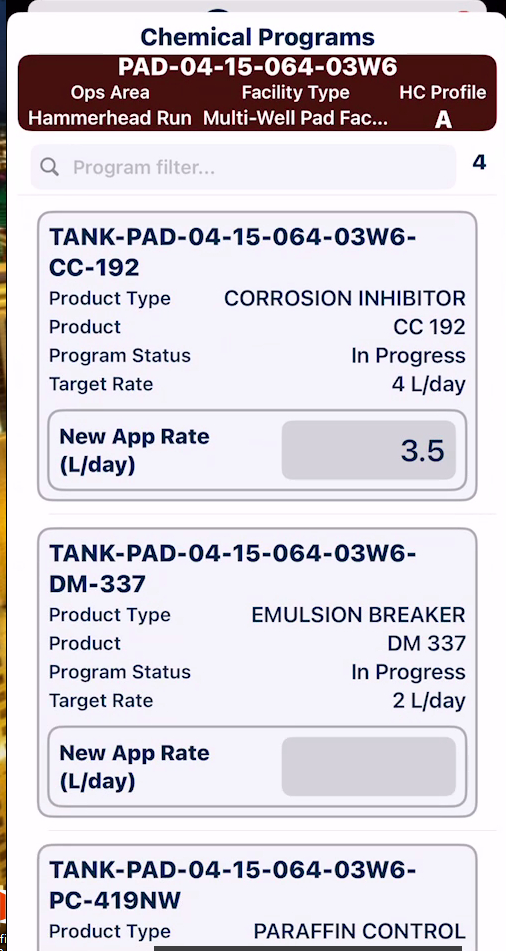Viewport: 506px width, 951px height.
Task: Tap the PAD-04-15-064-03W6 facility header
Action: (257, 67)
